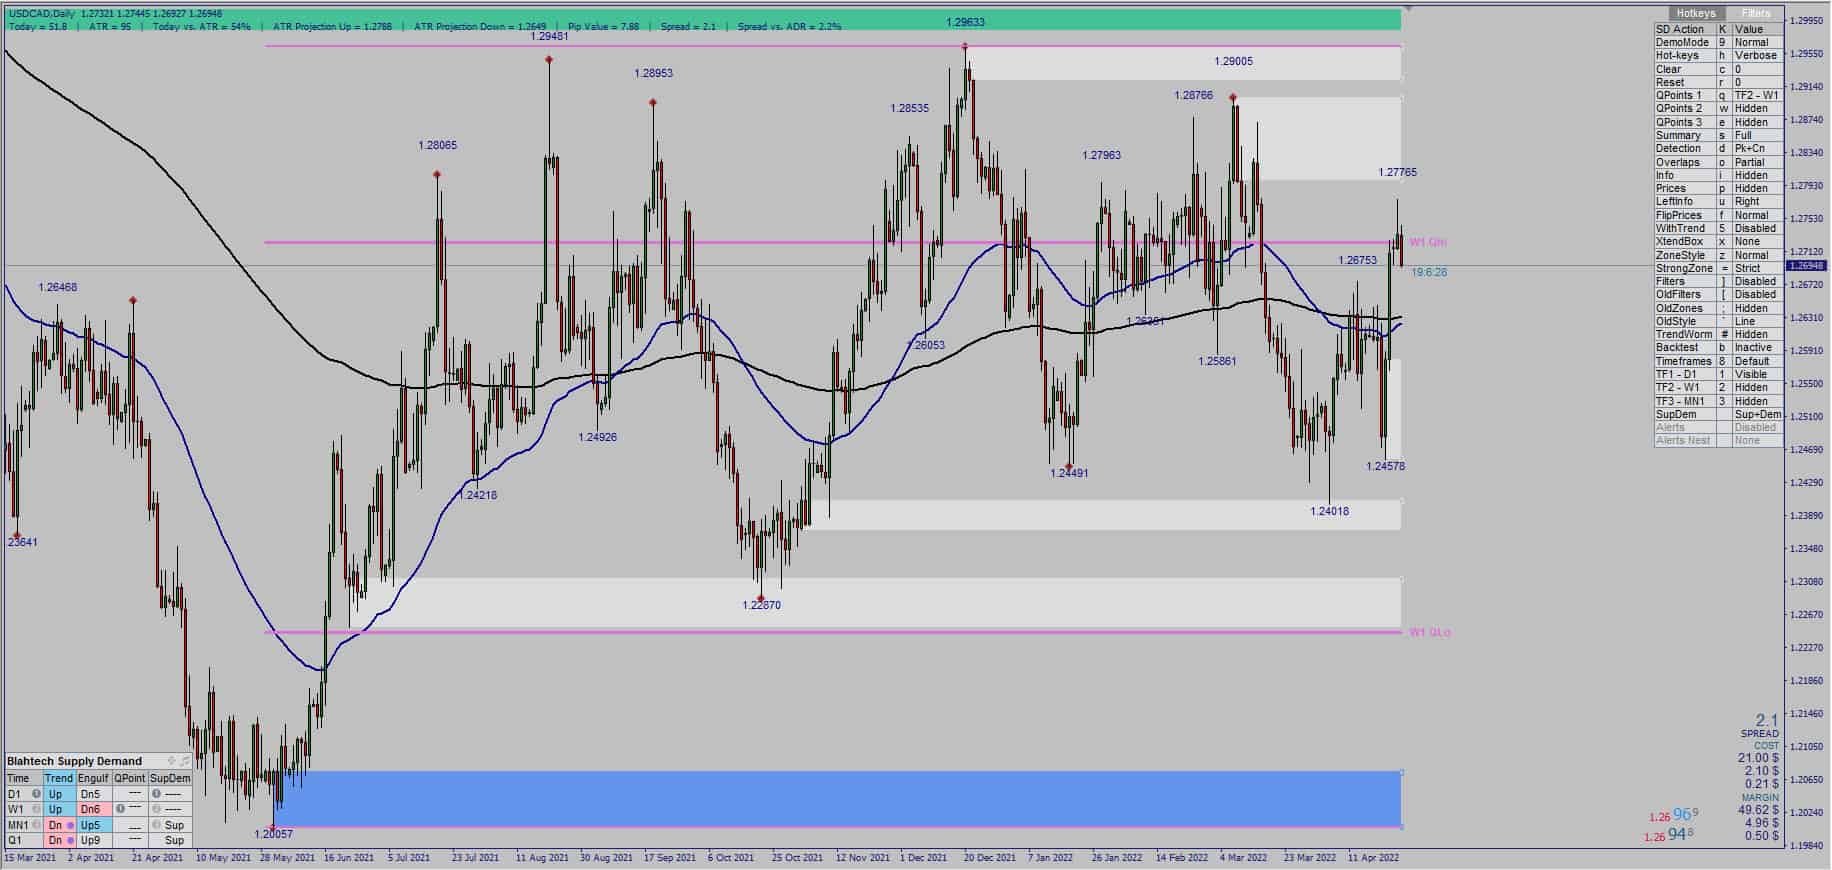Click the Blahtech Supply Demand panel title
This screenshot has height=870, width=1832.
point(75,761)
